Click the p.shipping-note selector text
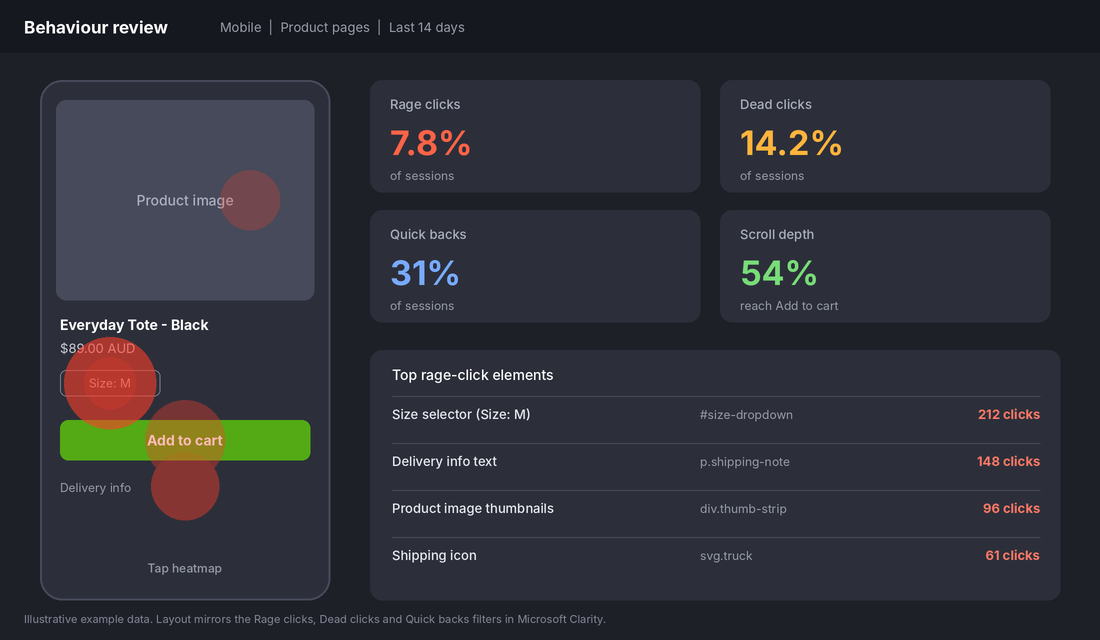 744,462
